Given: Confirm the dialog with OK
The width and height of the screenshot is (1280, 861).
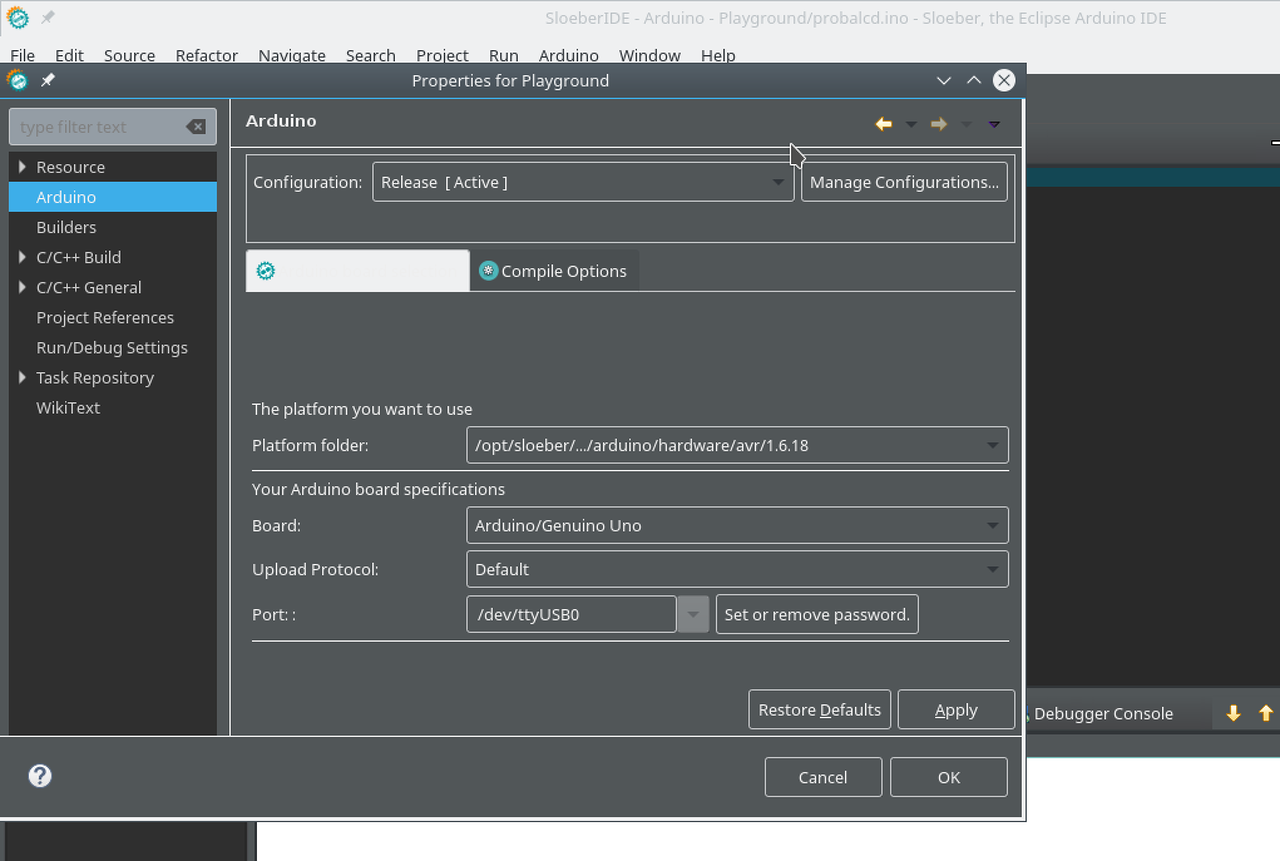Looking at the screenshot, I should pos(948,777).
